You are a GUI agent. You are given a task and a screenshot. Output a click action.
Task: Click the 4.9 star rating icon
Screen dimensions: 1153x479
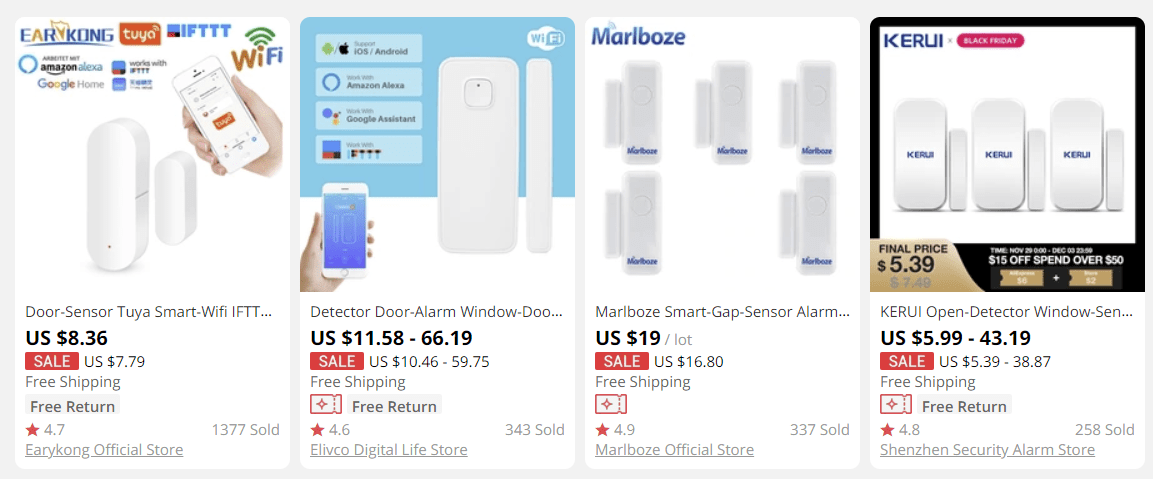click(602, 430)
